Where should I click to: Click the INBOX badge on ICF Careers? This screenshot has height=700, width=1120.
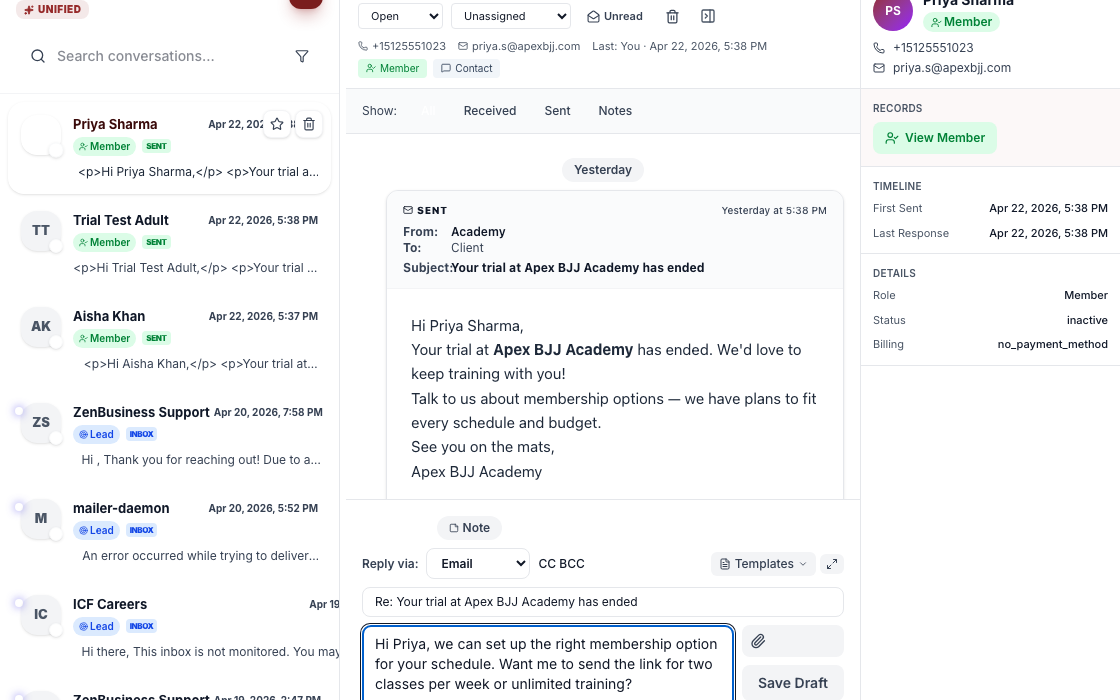click(141, 626)
